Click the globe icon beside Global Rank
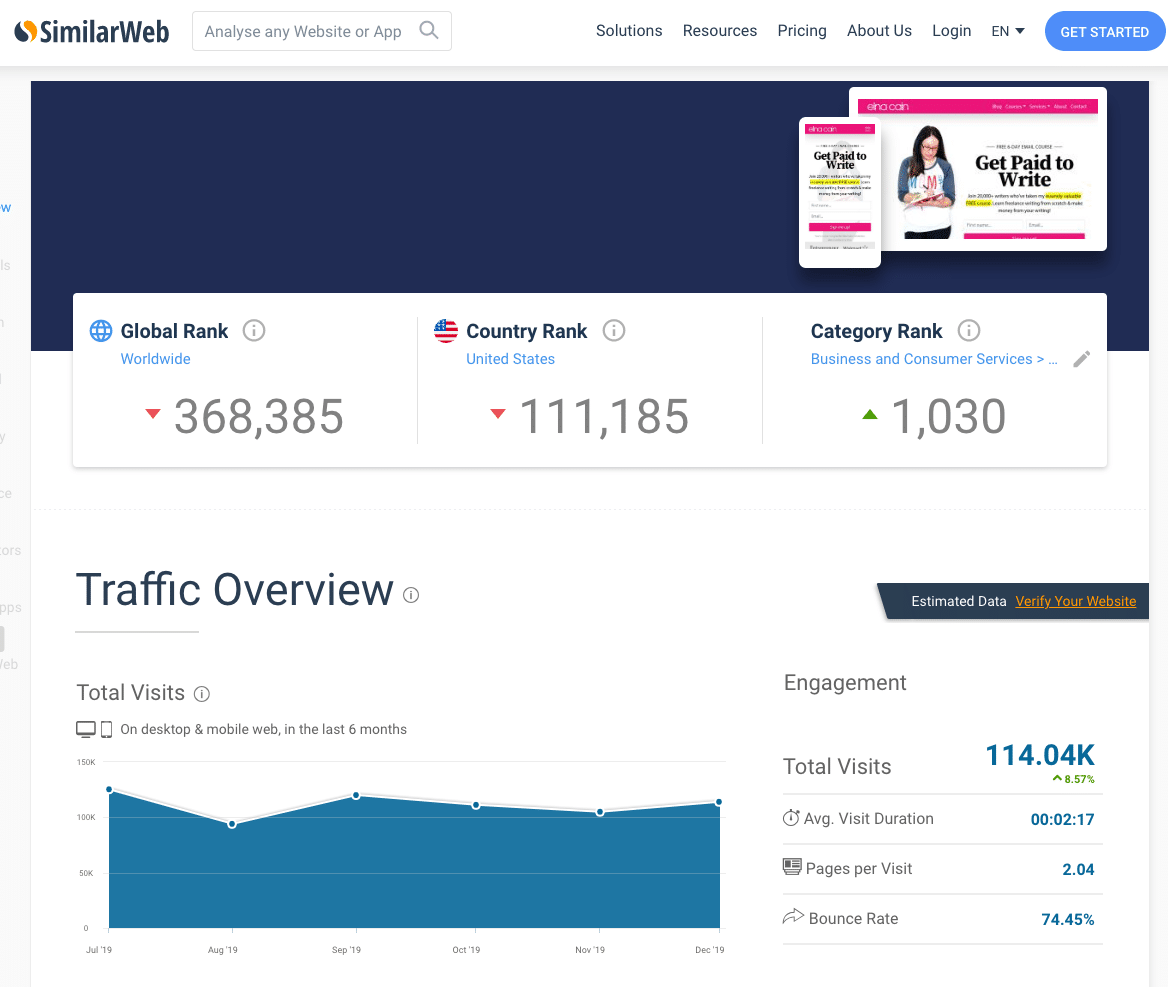1168x987 pixels. pyautogui.click(x=100, y=331)
